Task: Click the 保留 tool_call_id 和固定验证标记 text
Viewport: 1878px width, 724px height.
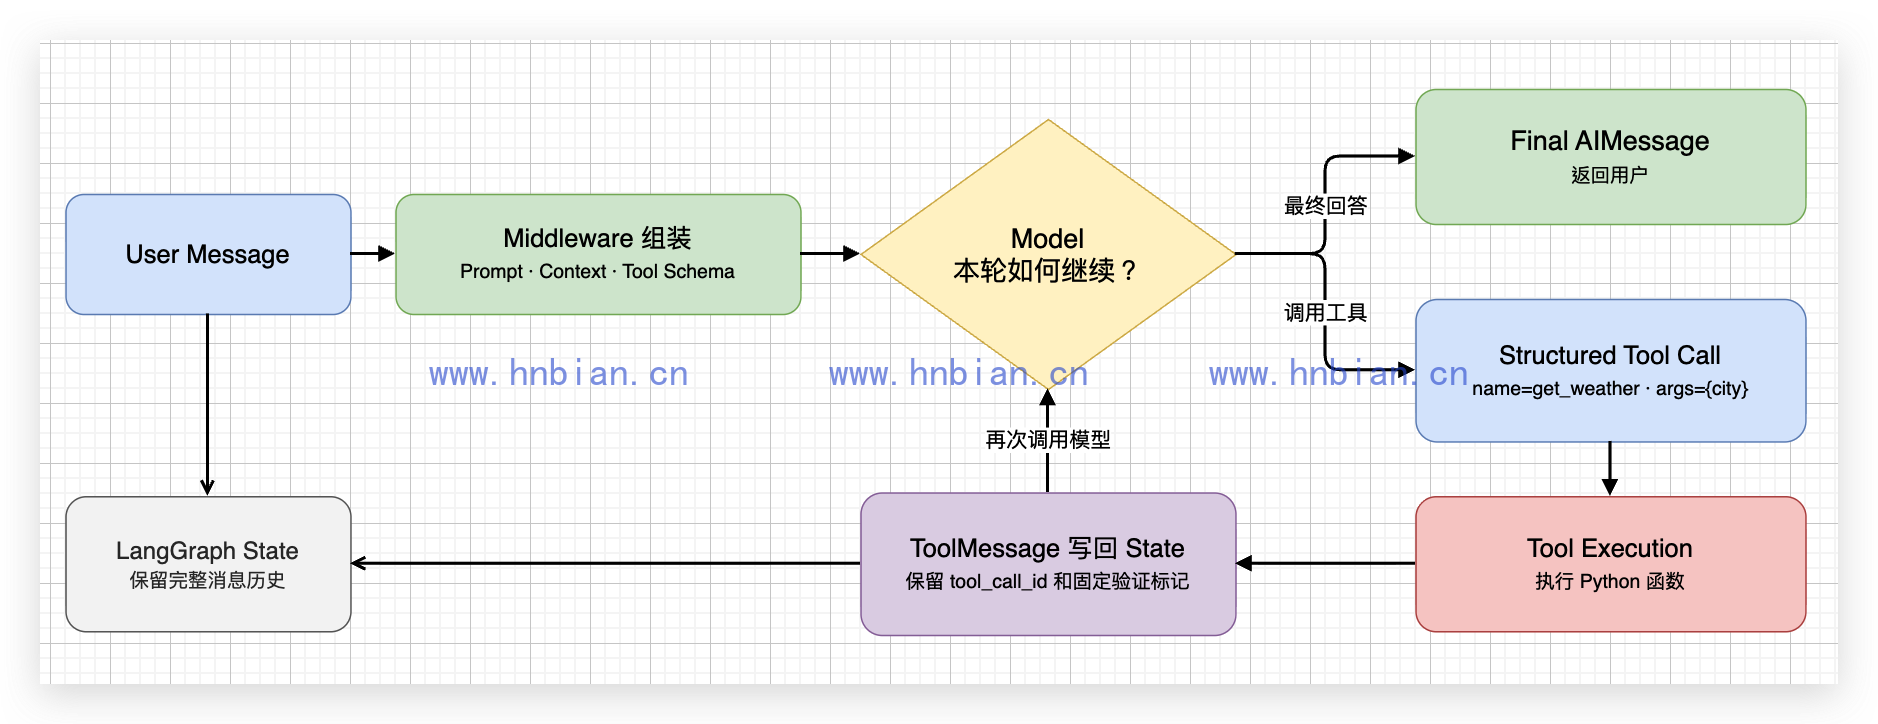Action: [x=1047, y=581]
